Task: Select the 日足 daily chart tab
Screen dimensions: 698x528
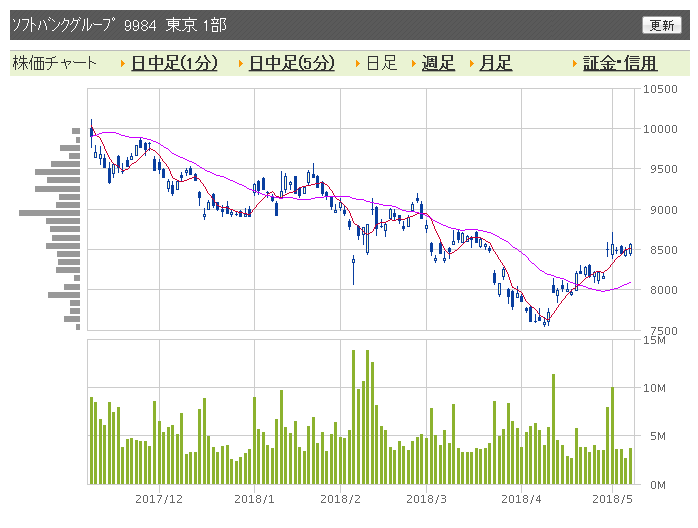Action: [x=381, y=63]
